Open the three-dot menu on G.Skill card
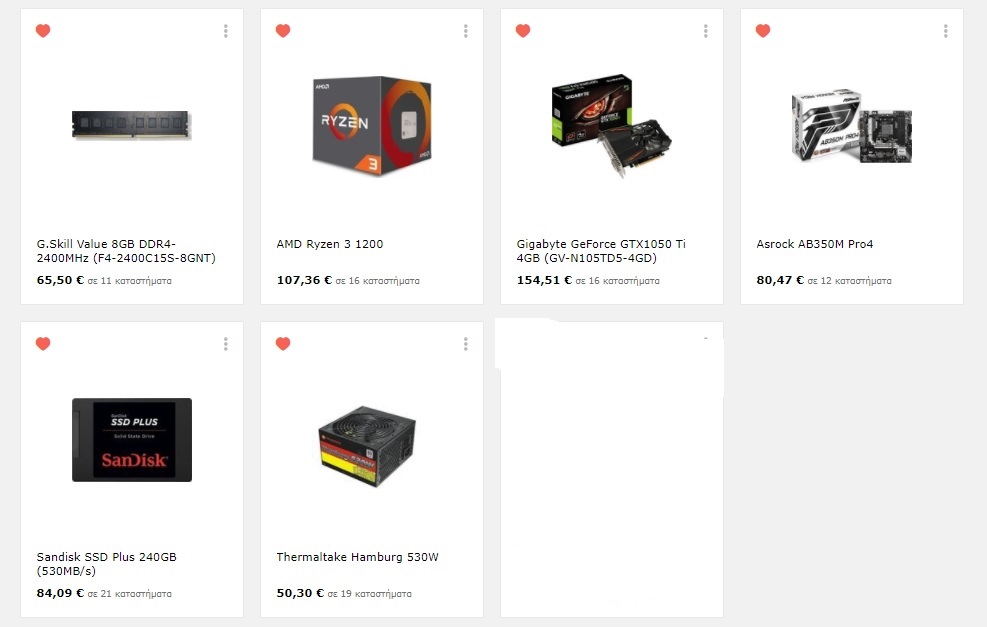Screen dimensions: 987x627 pyautogui.click(x=225, y=31)
